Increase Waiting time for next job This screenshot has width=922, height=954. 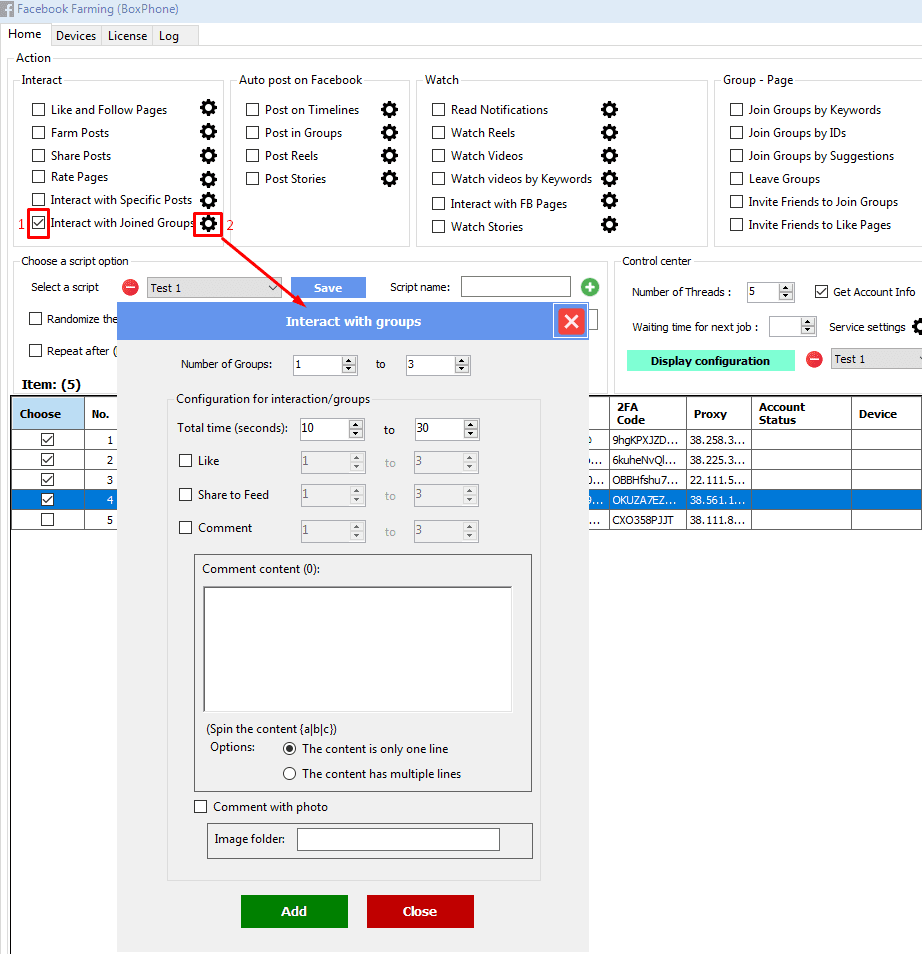pos(808,322)
